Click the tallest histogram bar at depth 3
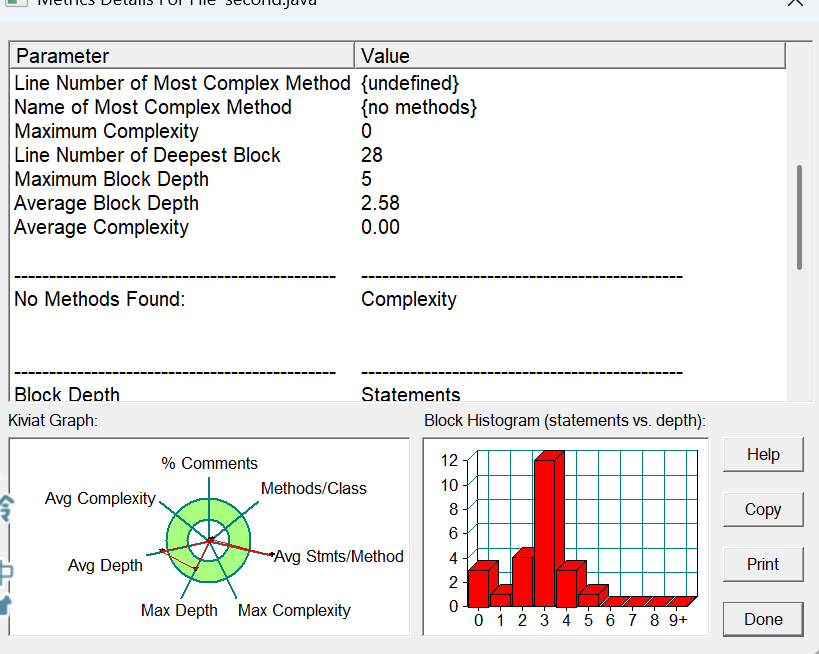Viewport: 819px width, 654px height. [x=545, y=533]
